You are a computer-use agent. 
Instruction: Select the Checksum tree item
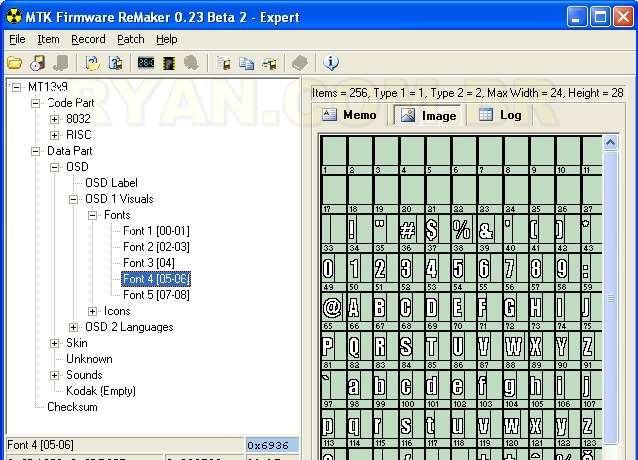[x=74, y=407]
